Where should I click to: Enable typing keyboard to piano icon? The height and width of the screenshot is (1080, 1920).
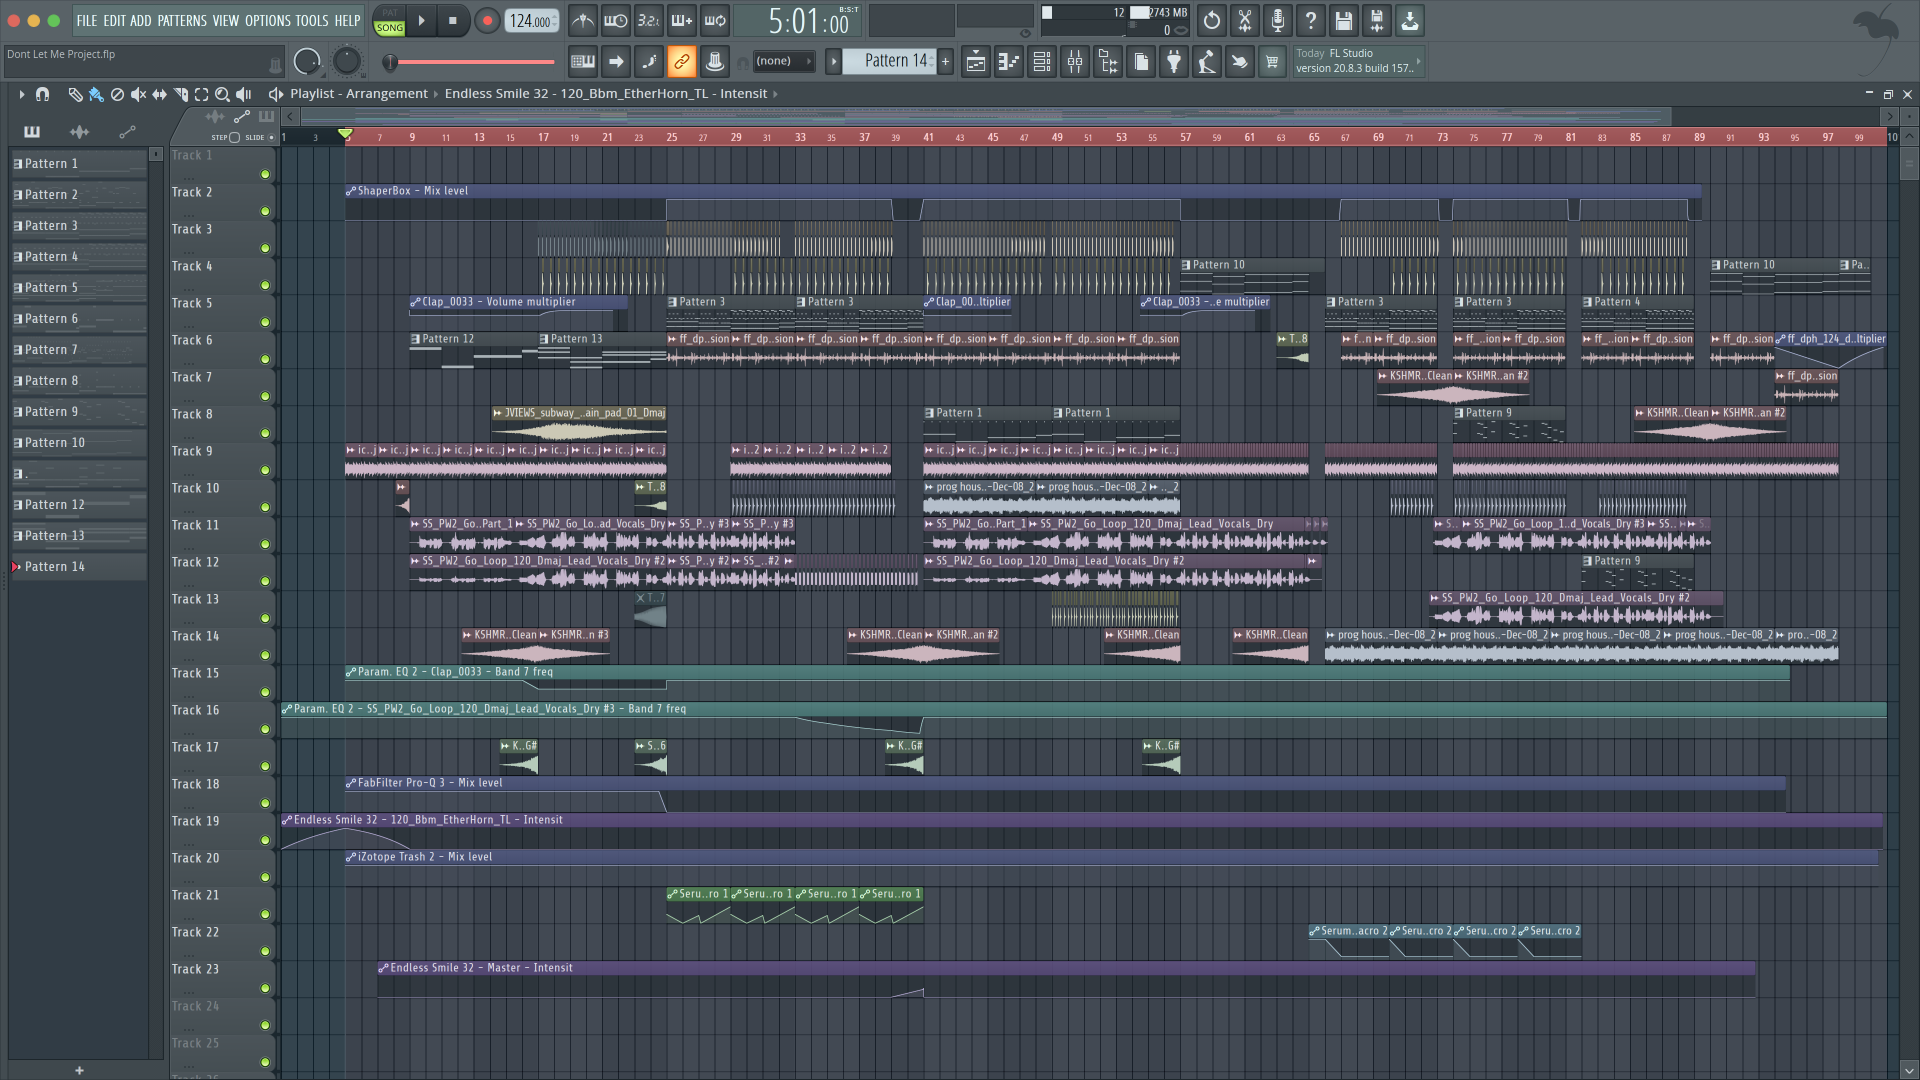tap(583, 62)
